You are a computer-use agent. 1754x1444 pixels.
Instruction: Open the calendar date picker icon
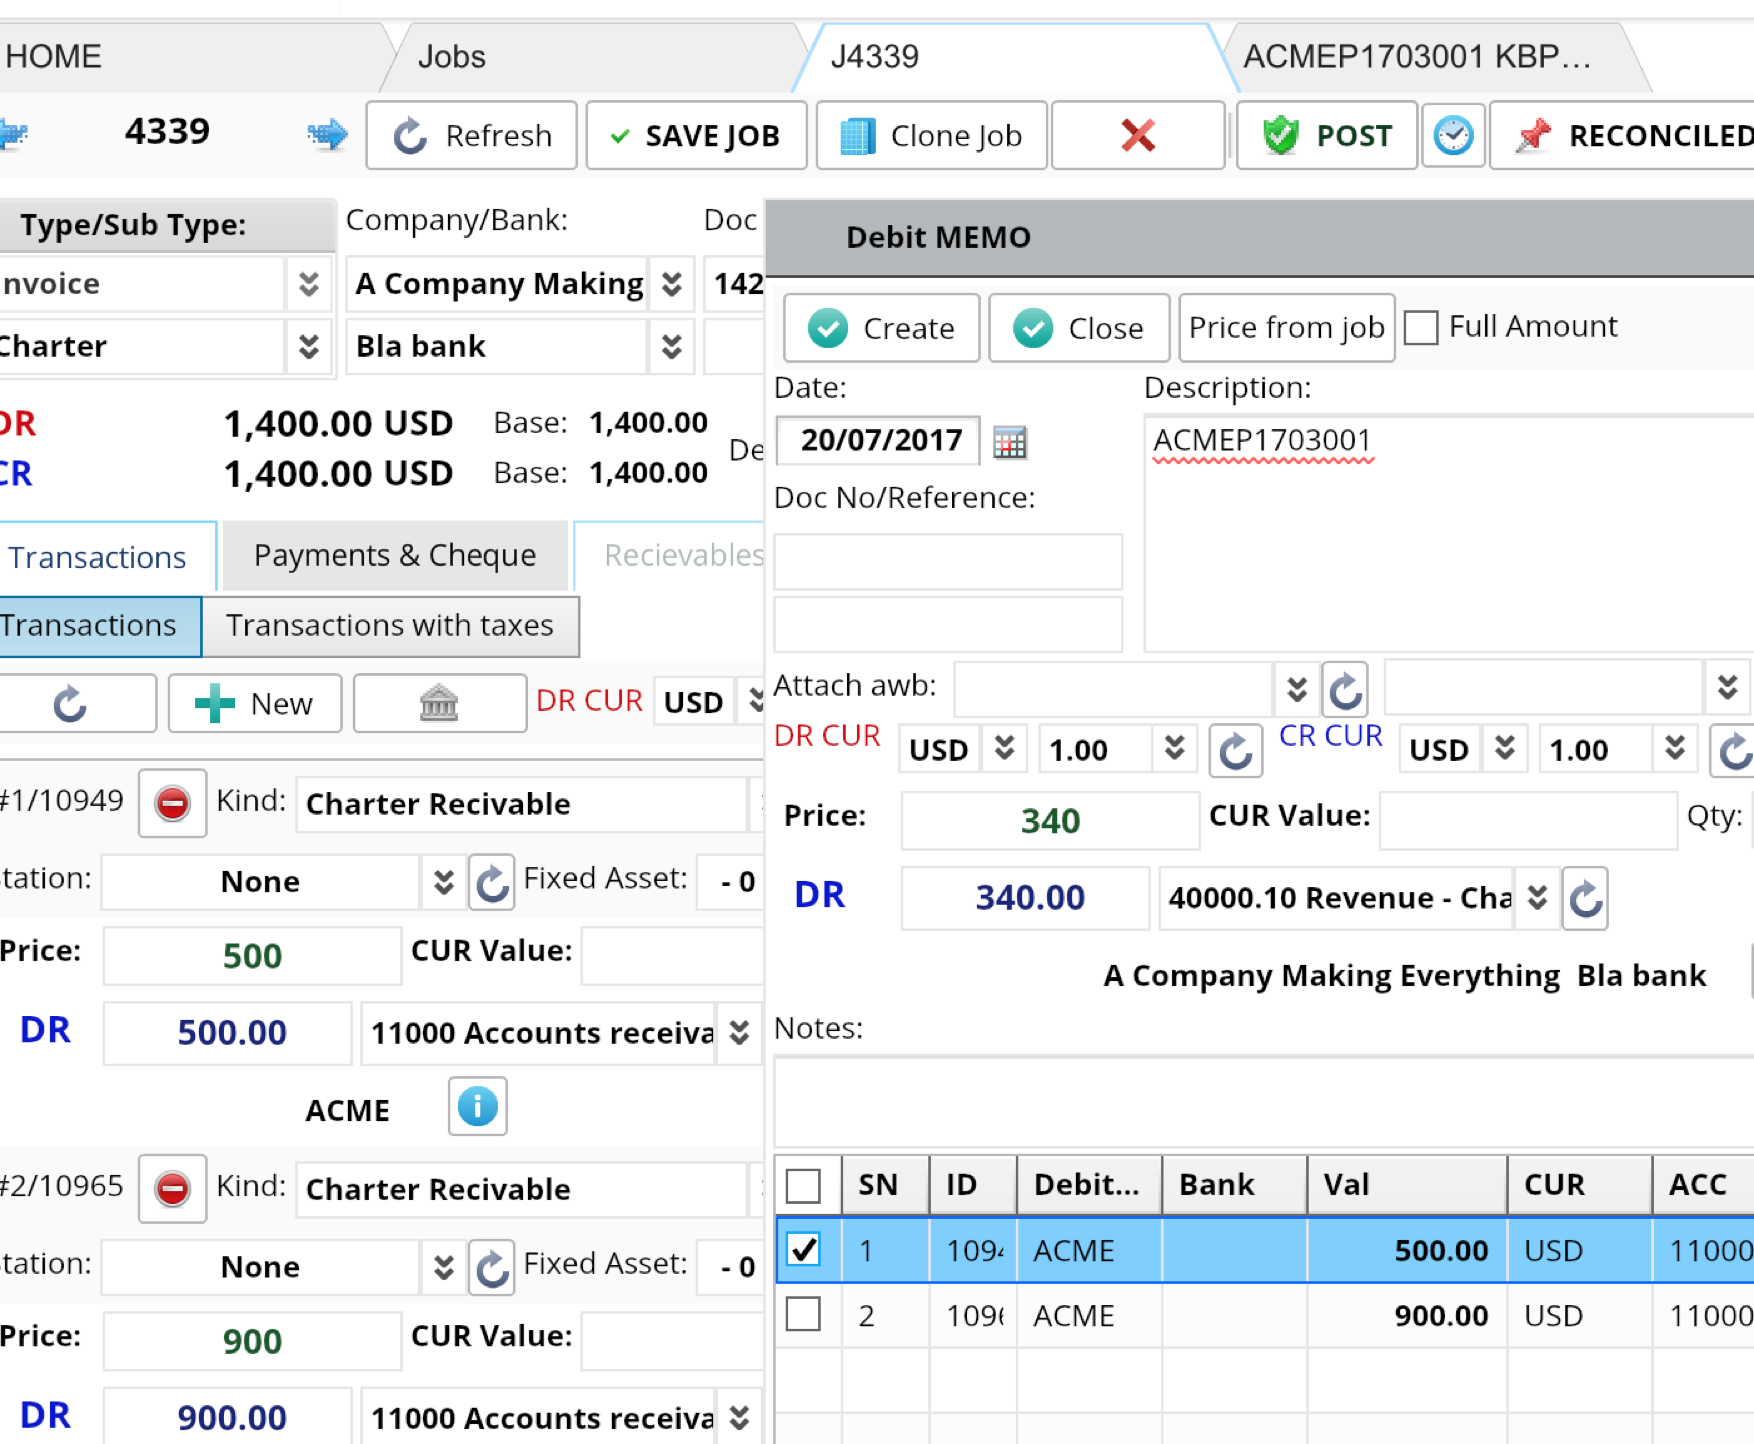[x=1009, y=441]
